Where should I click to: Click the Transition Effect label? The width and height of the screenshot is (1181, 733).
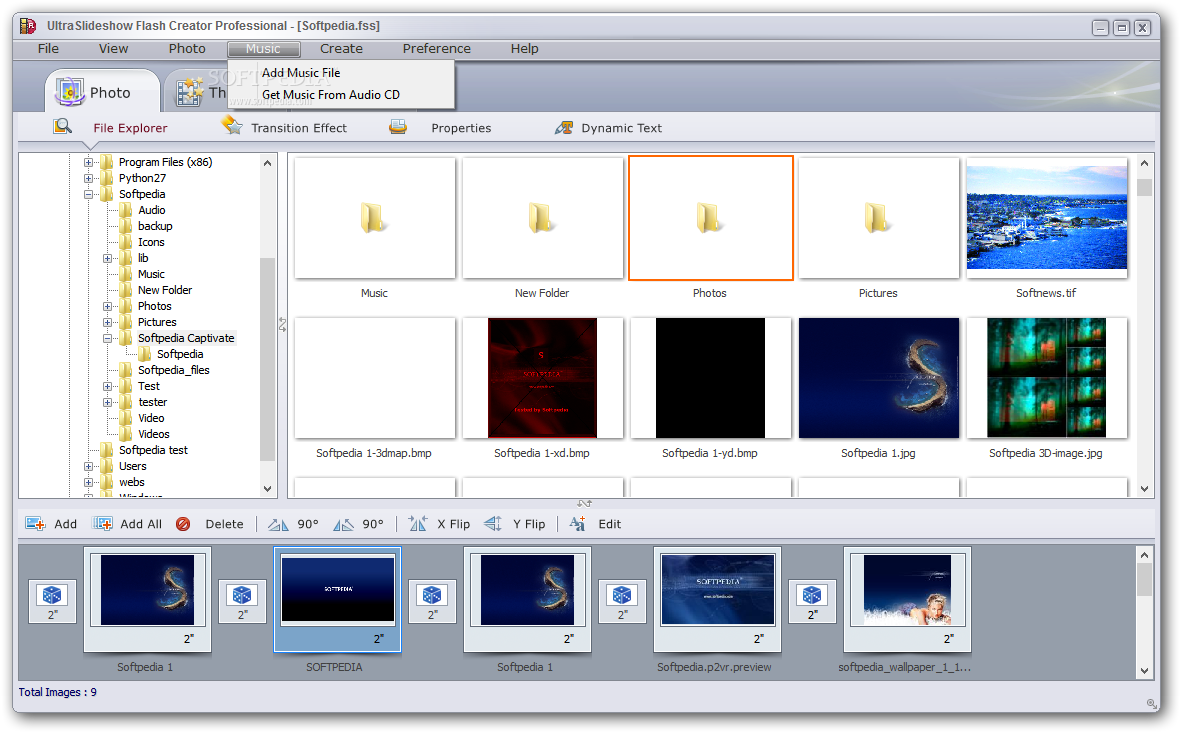299,128
